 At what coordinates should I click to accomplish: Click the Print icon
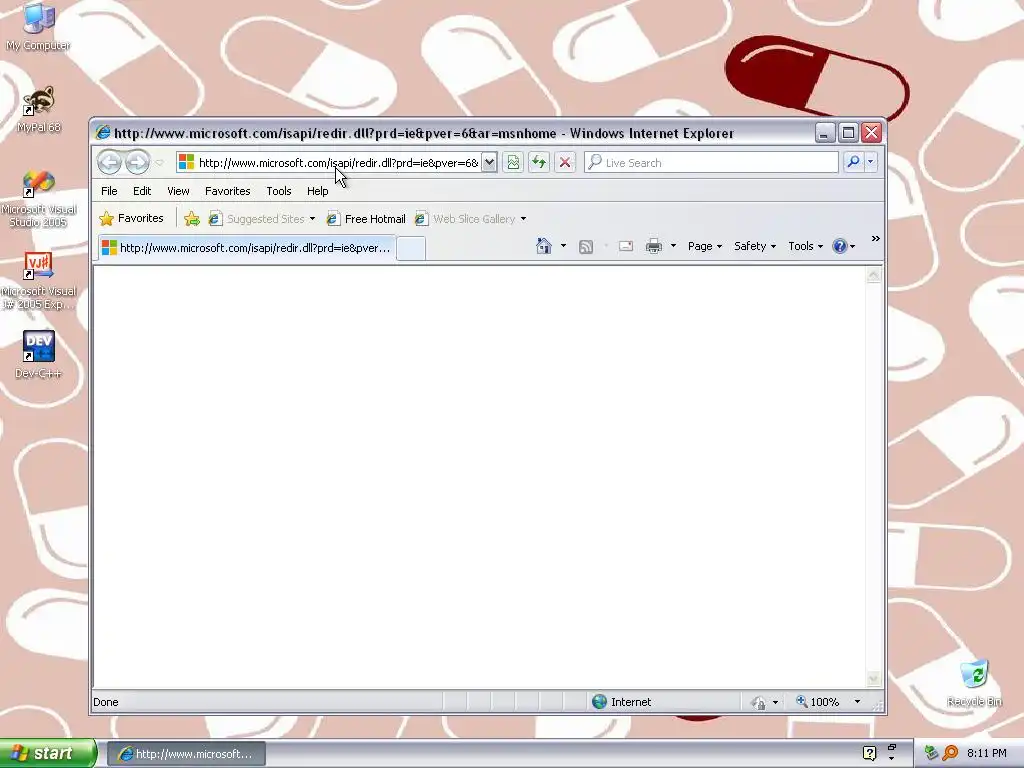(654, 246)
